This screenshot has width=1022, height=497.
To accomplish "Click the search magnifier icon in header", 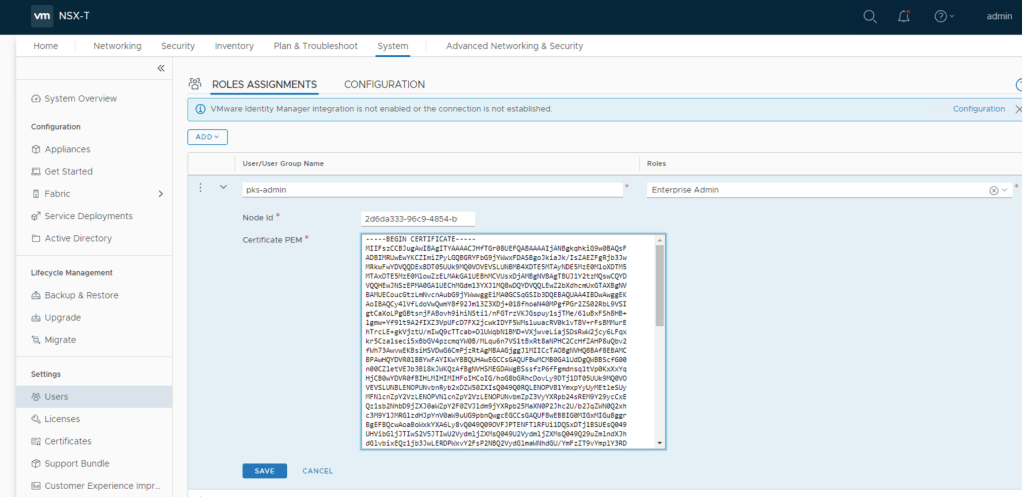I will tap(870, 16).
